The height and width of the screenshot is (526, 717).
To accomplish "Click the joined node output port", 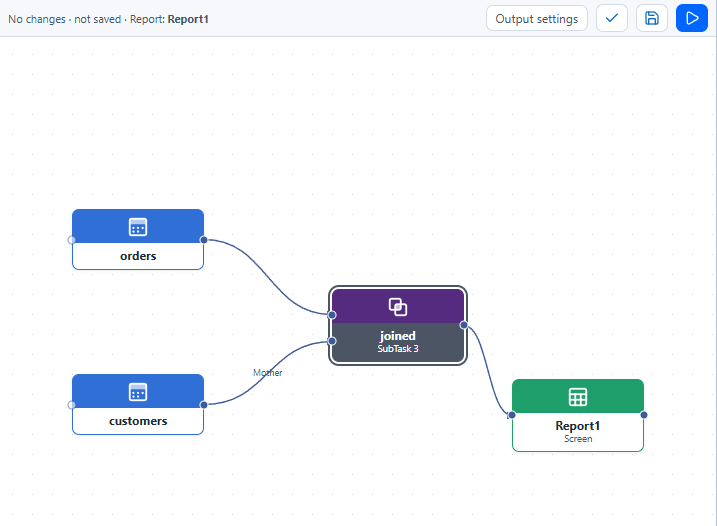I will tap(464, 325).
